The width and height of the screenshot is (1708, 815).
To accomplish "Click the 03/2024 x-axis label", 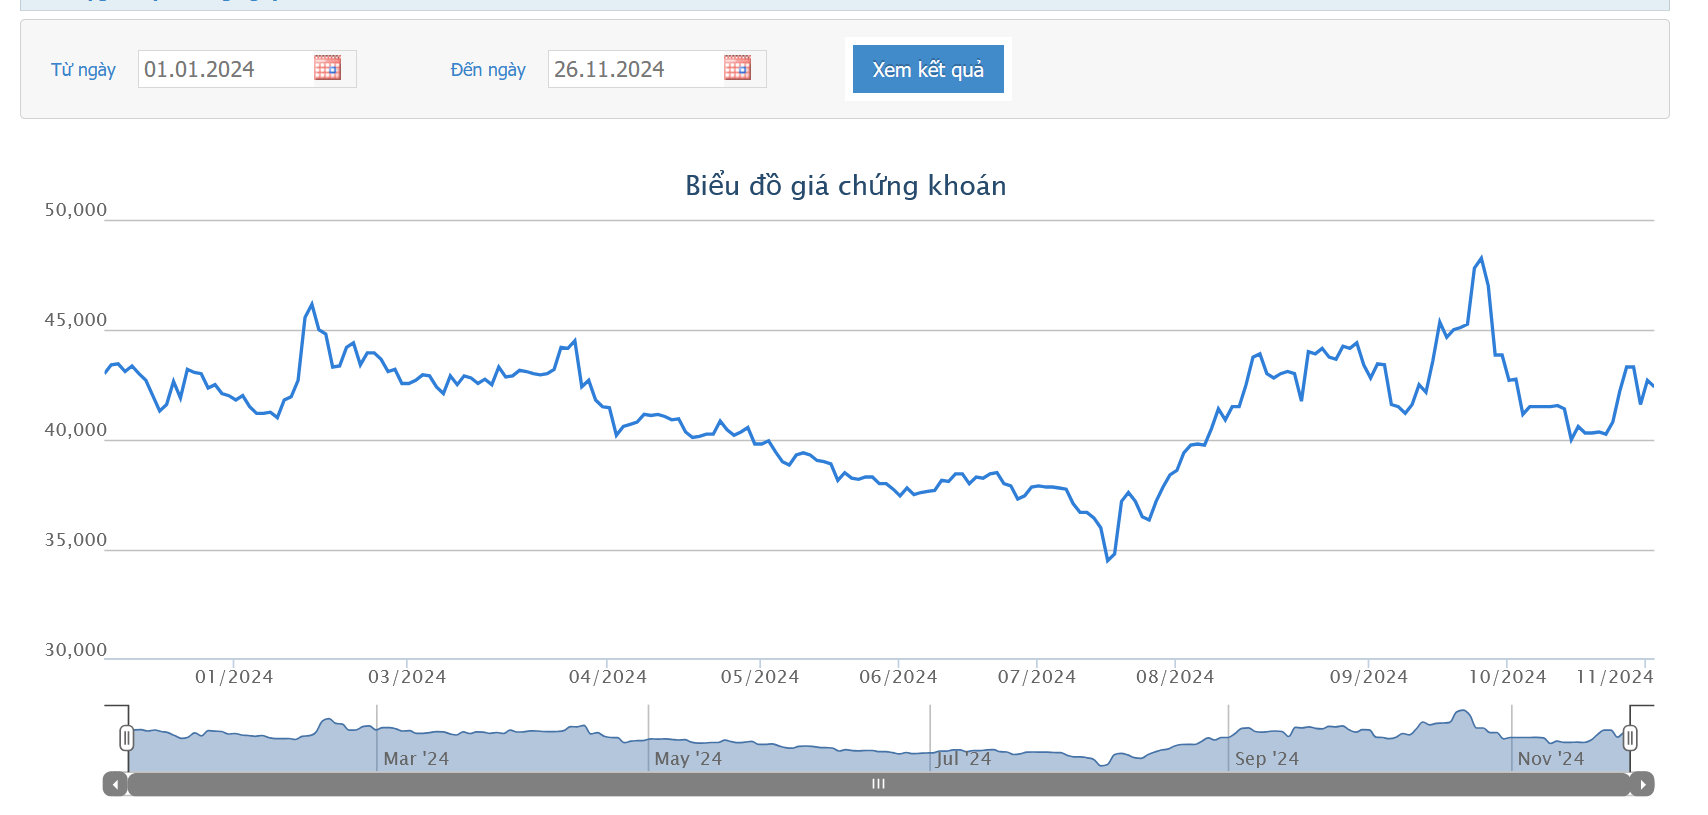I will pos(407,677).
